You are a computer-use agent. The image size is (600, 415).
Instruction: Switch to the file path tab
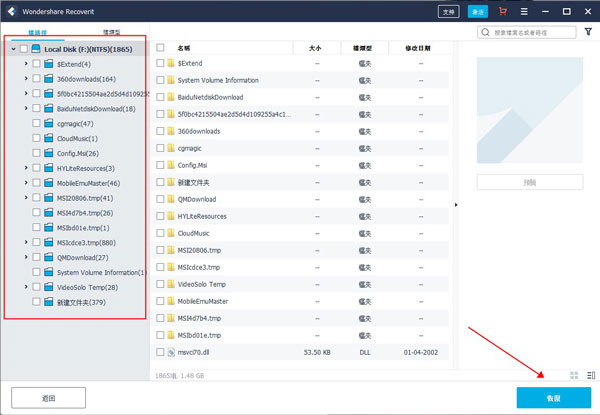coord(38,32)
